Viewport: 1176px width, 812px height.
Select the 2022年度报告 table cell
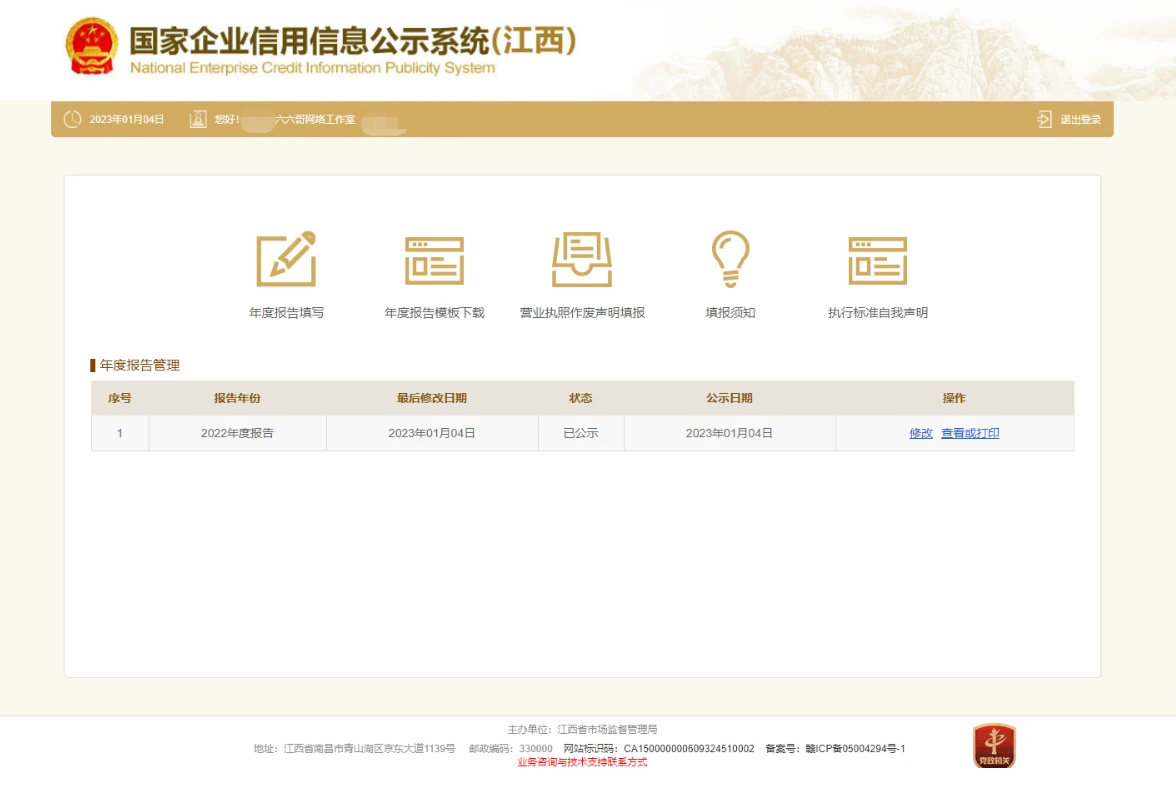point(237,434)
